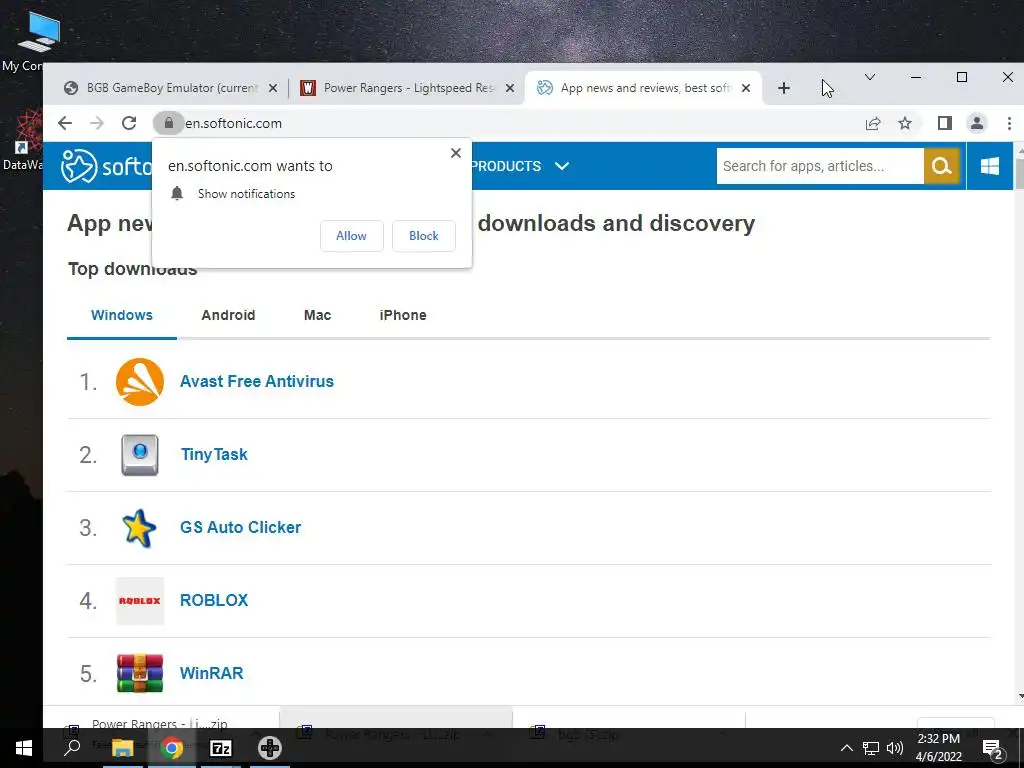Click the Search for apps field

pyautogui.click(x=820, y=166)
